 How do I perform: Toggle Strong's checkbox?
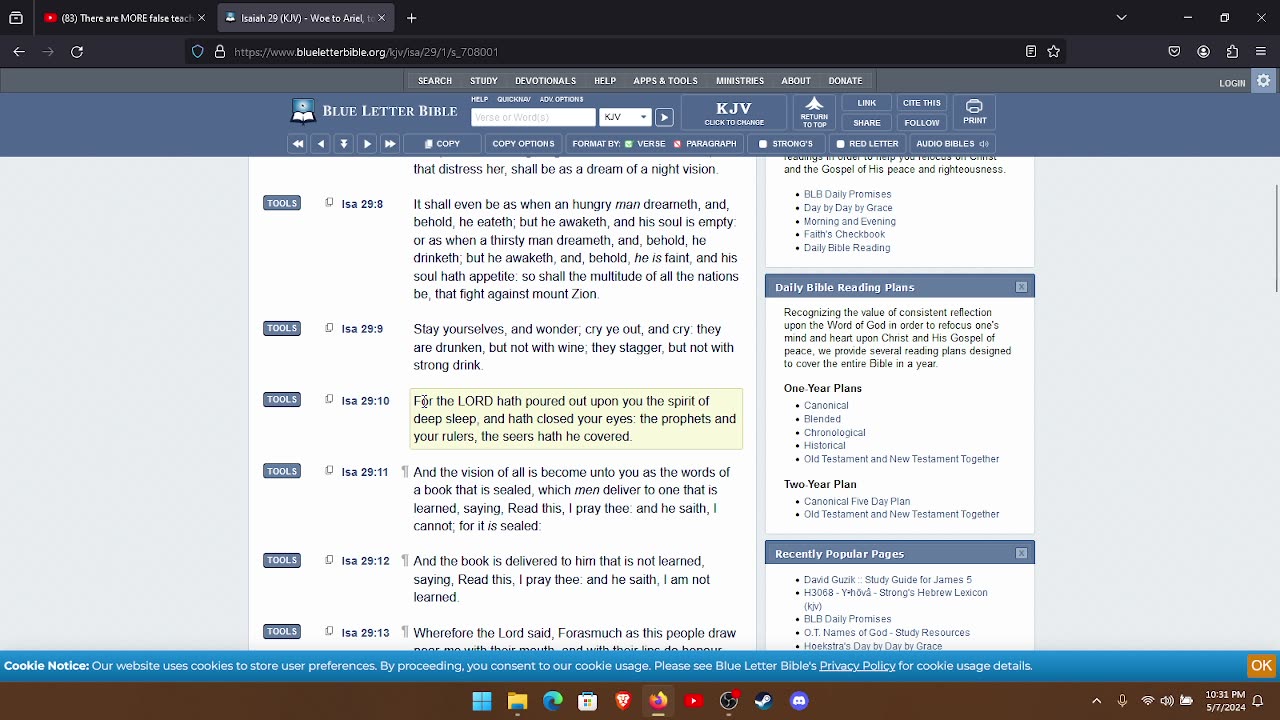click(x=763, y=144)
